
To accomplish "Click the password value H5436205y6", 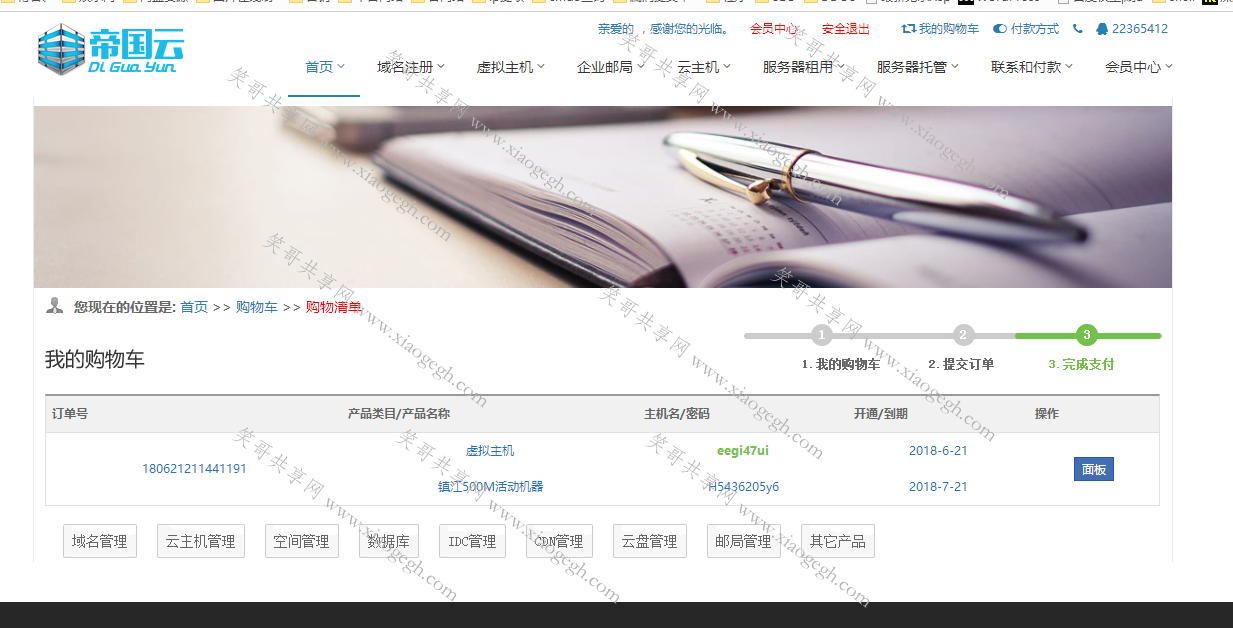I will click(743, 487).
